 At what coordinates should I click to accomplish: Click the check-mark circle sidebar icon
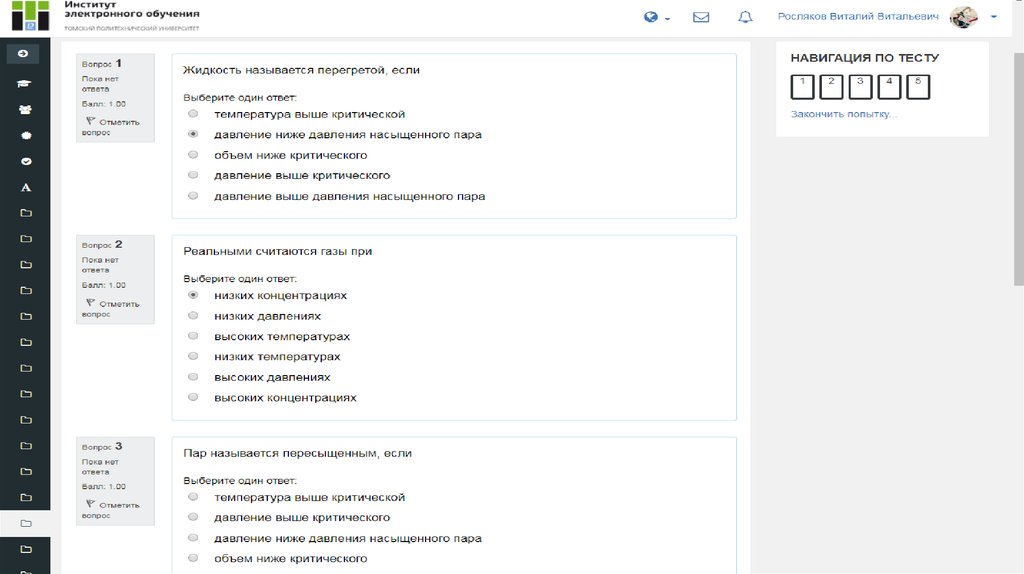pyautogui.click(x=25, y=161)
